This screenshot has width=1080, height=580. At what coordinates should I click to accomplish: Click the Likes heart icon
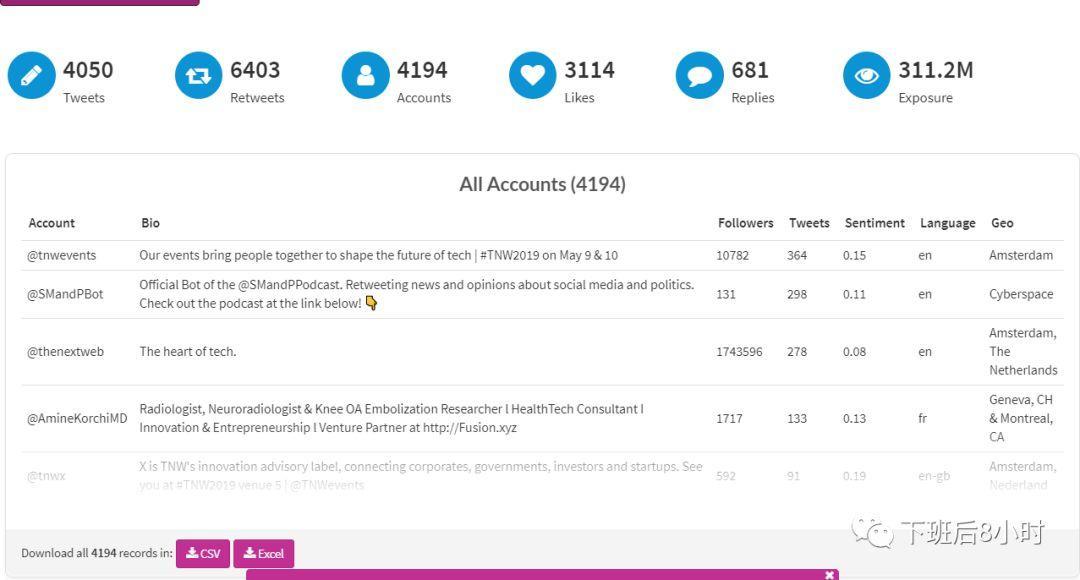click(x=533, y=76)
